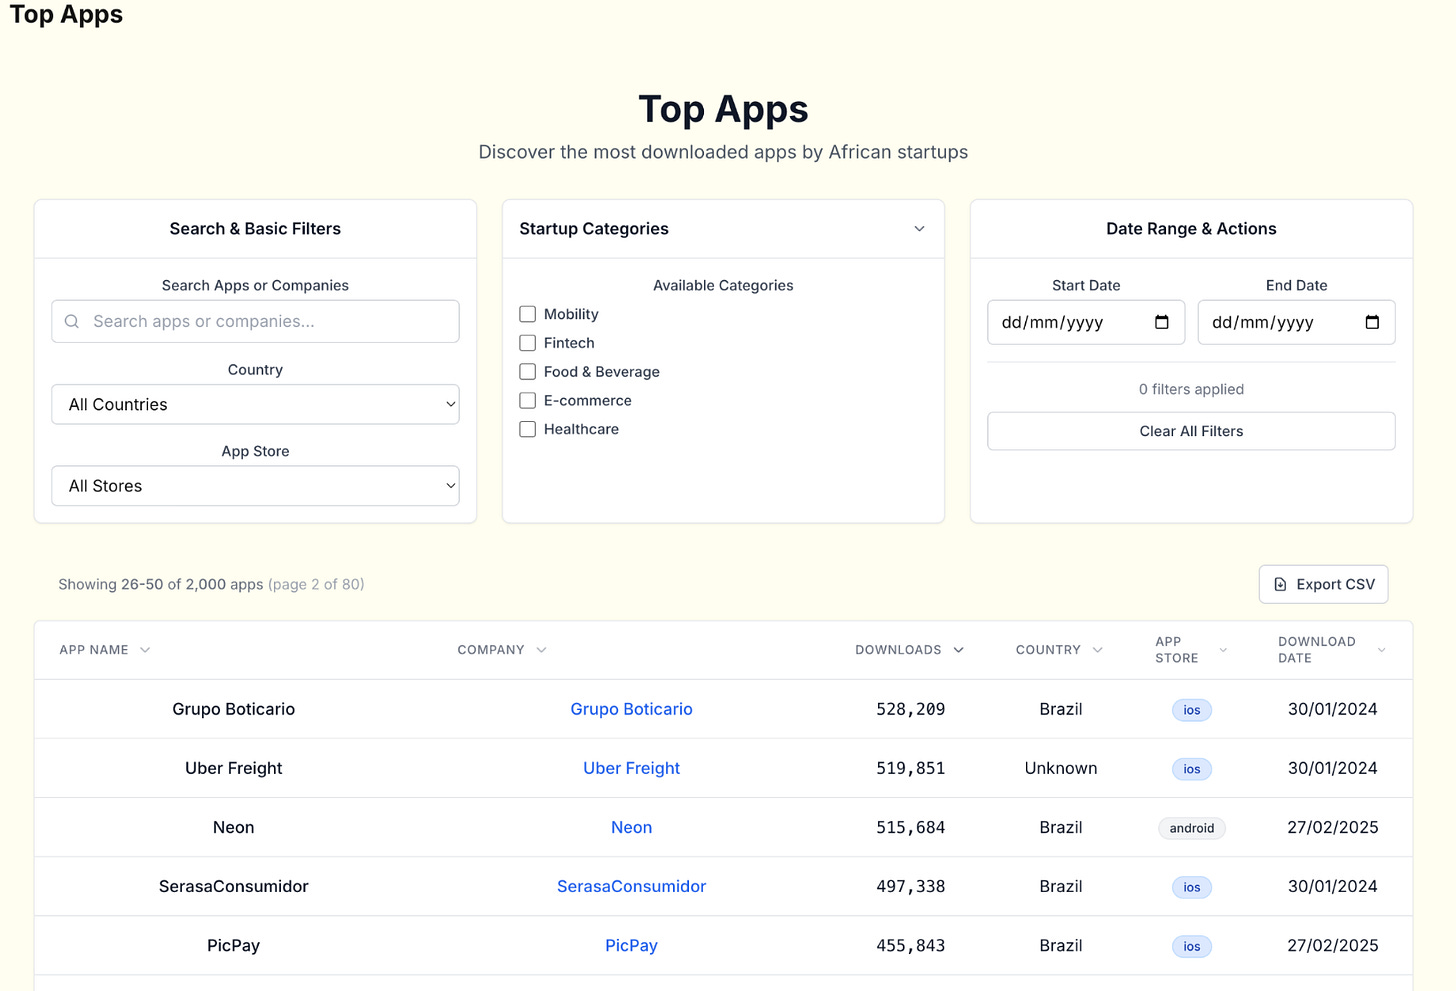
Task: Sort by Country column arrow
Action: coord(1097,650)
